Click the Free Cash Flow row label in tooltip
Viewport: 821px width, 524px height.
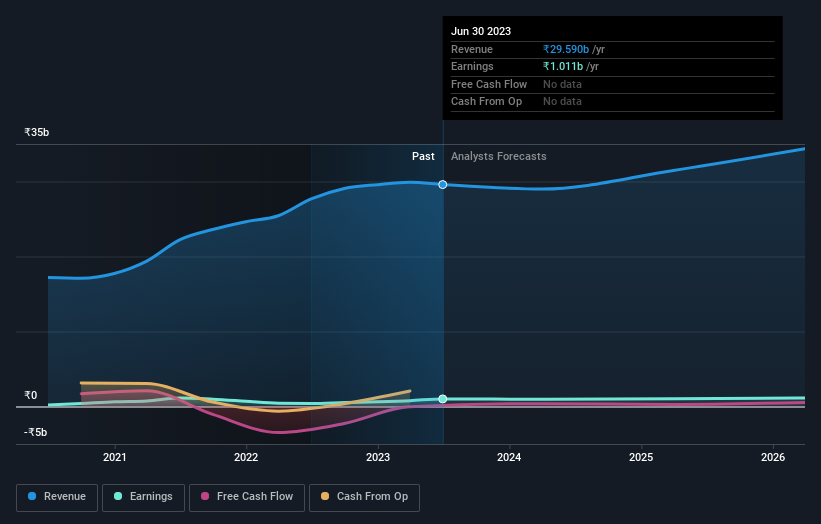pos(489,84)
